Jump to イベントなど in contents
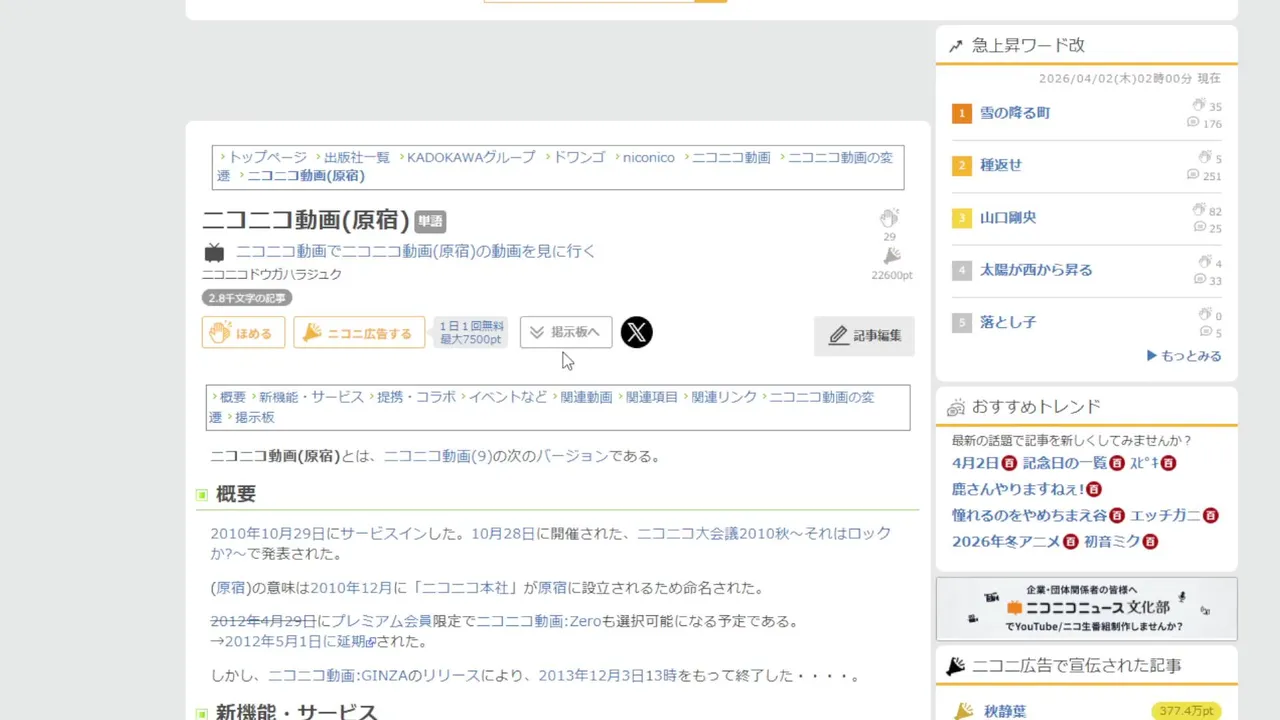The image size is (1280, 720). click(508, 397)
